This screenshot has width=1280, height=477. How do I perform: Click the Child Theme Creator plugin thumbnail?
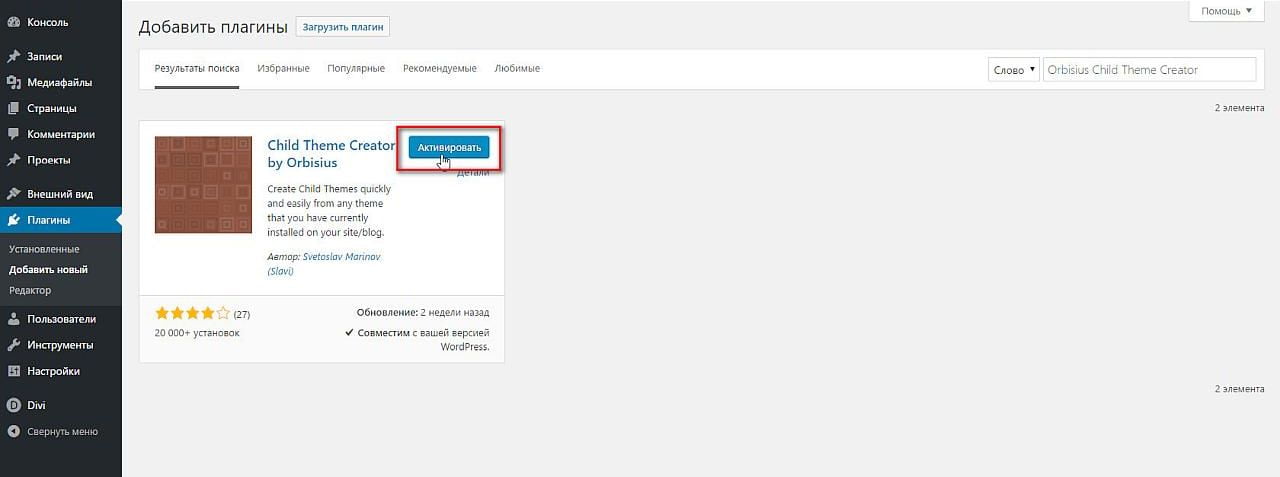coord(203,185)
